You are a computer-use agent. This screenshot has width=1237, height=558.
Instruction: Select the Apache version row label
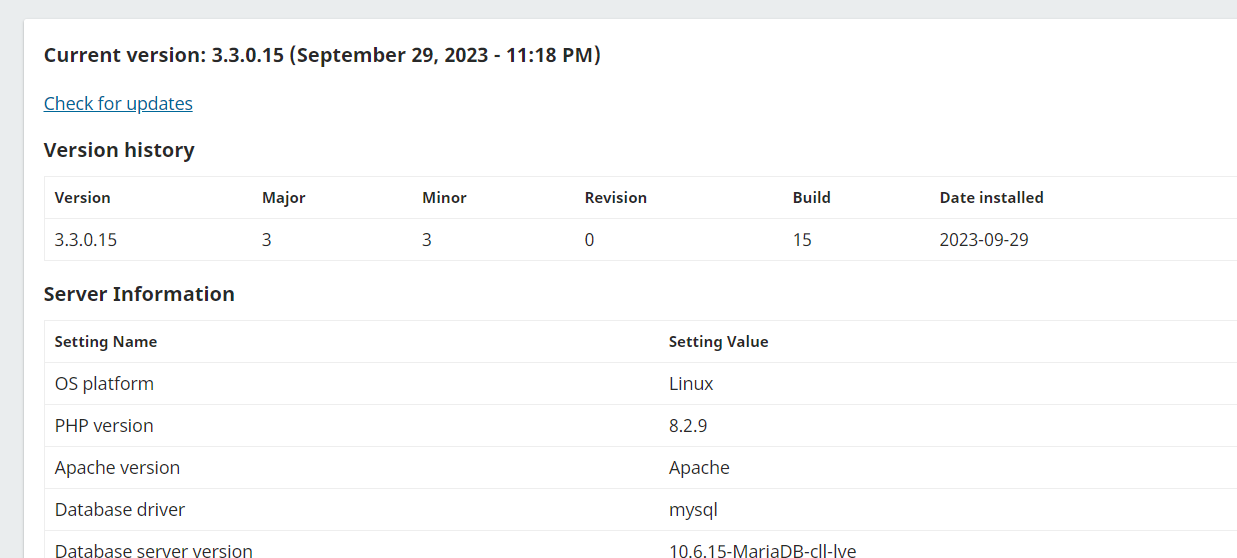point(118,468)
